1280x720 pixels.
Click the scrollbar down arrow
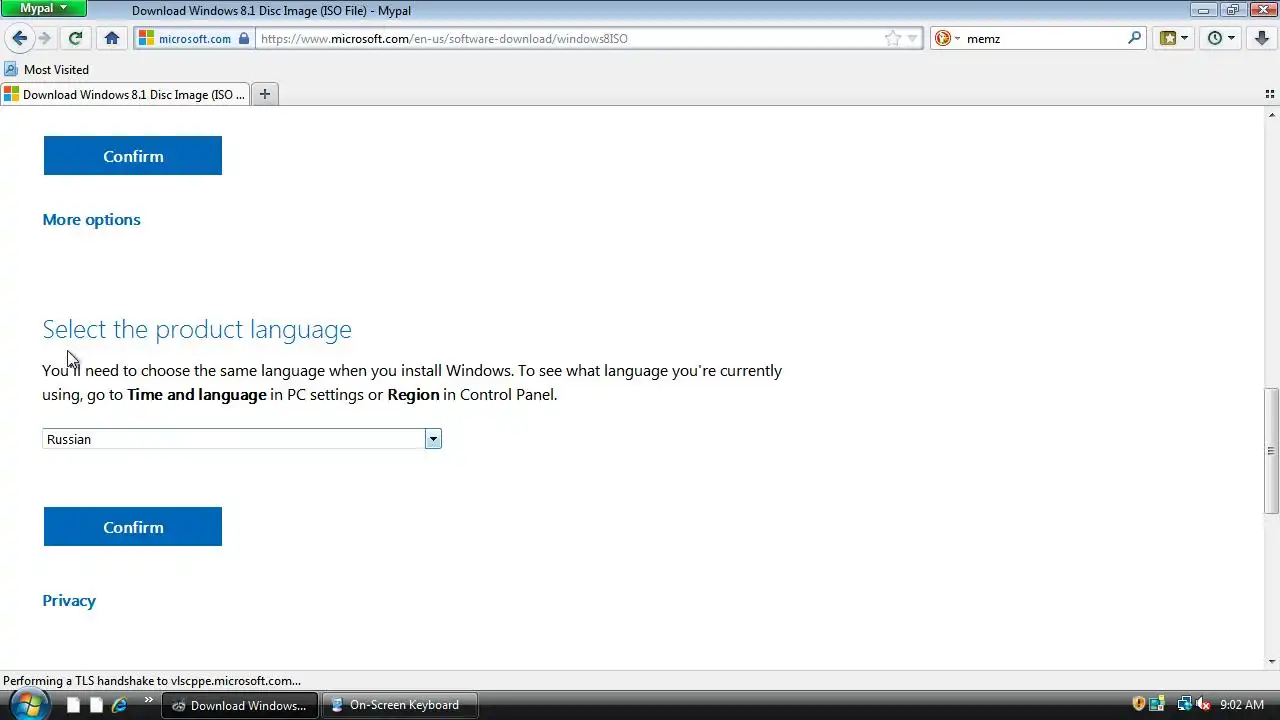coord(1272,661)
